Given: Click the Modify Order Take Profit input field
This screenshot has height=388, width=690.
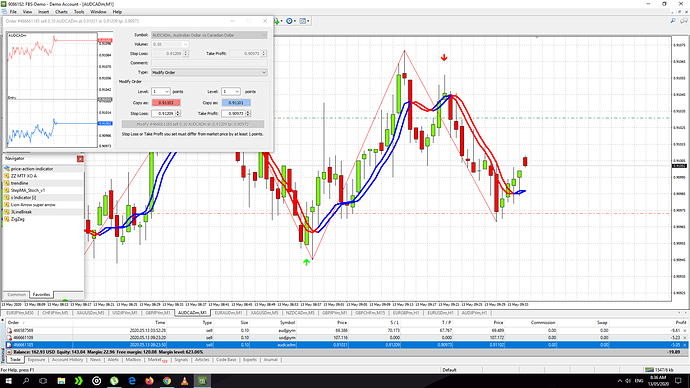Looking at the screenshot, I should (x=233, y=113).
